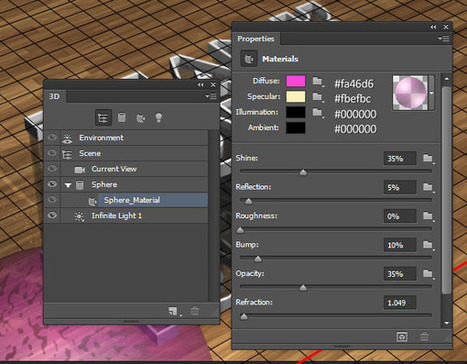467x364 pixels.
Task: Click the Roughness value field
Action: (x=400, y=216)
